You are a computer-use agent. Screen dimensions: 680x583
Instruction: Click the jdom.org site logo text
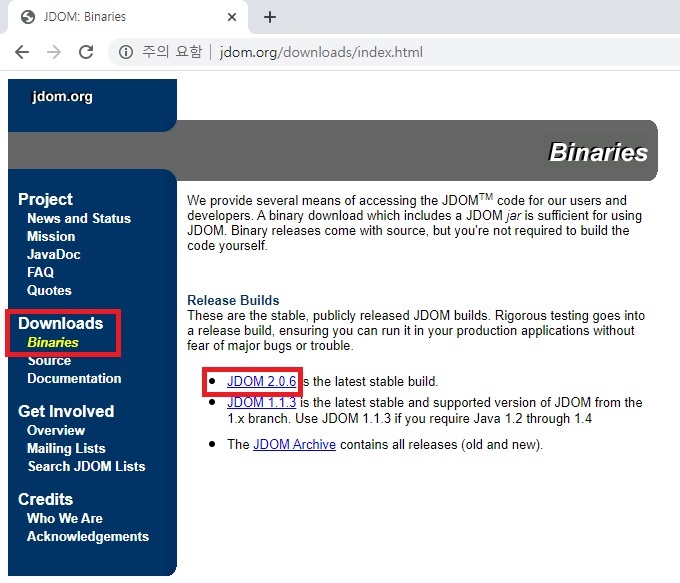pos(62,96)
